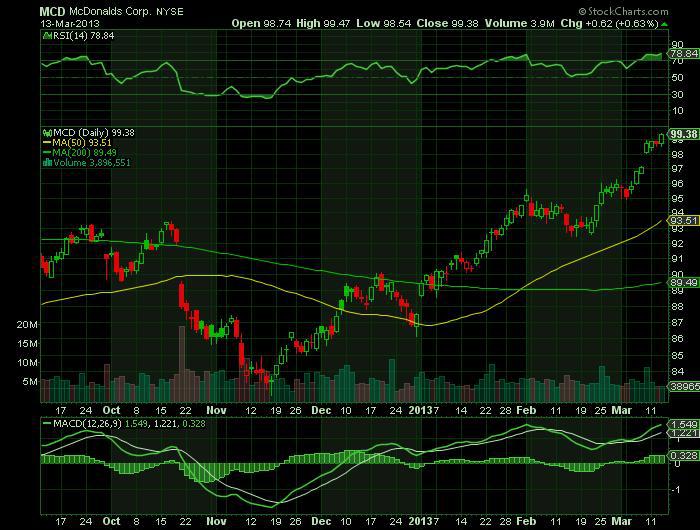Viewport: 700px width, 530px height.
Task: Click the MA(50) yellow line legend swatch
Action: pos(47,143)
